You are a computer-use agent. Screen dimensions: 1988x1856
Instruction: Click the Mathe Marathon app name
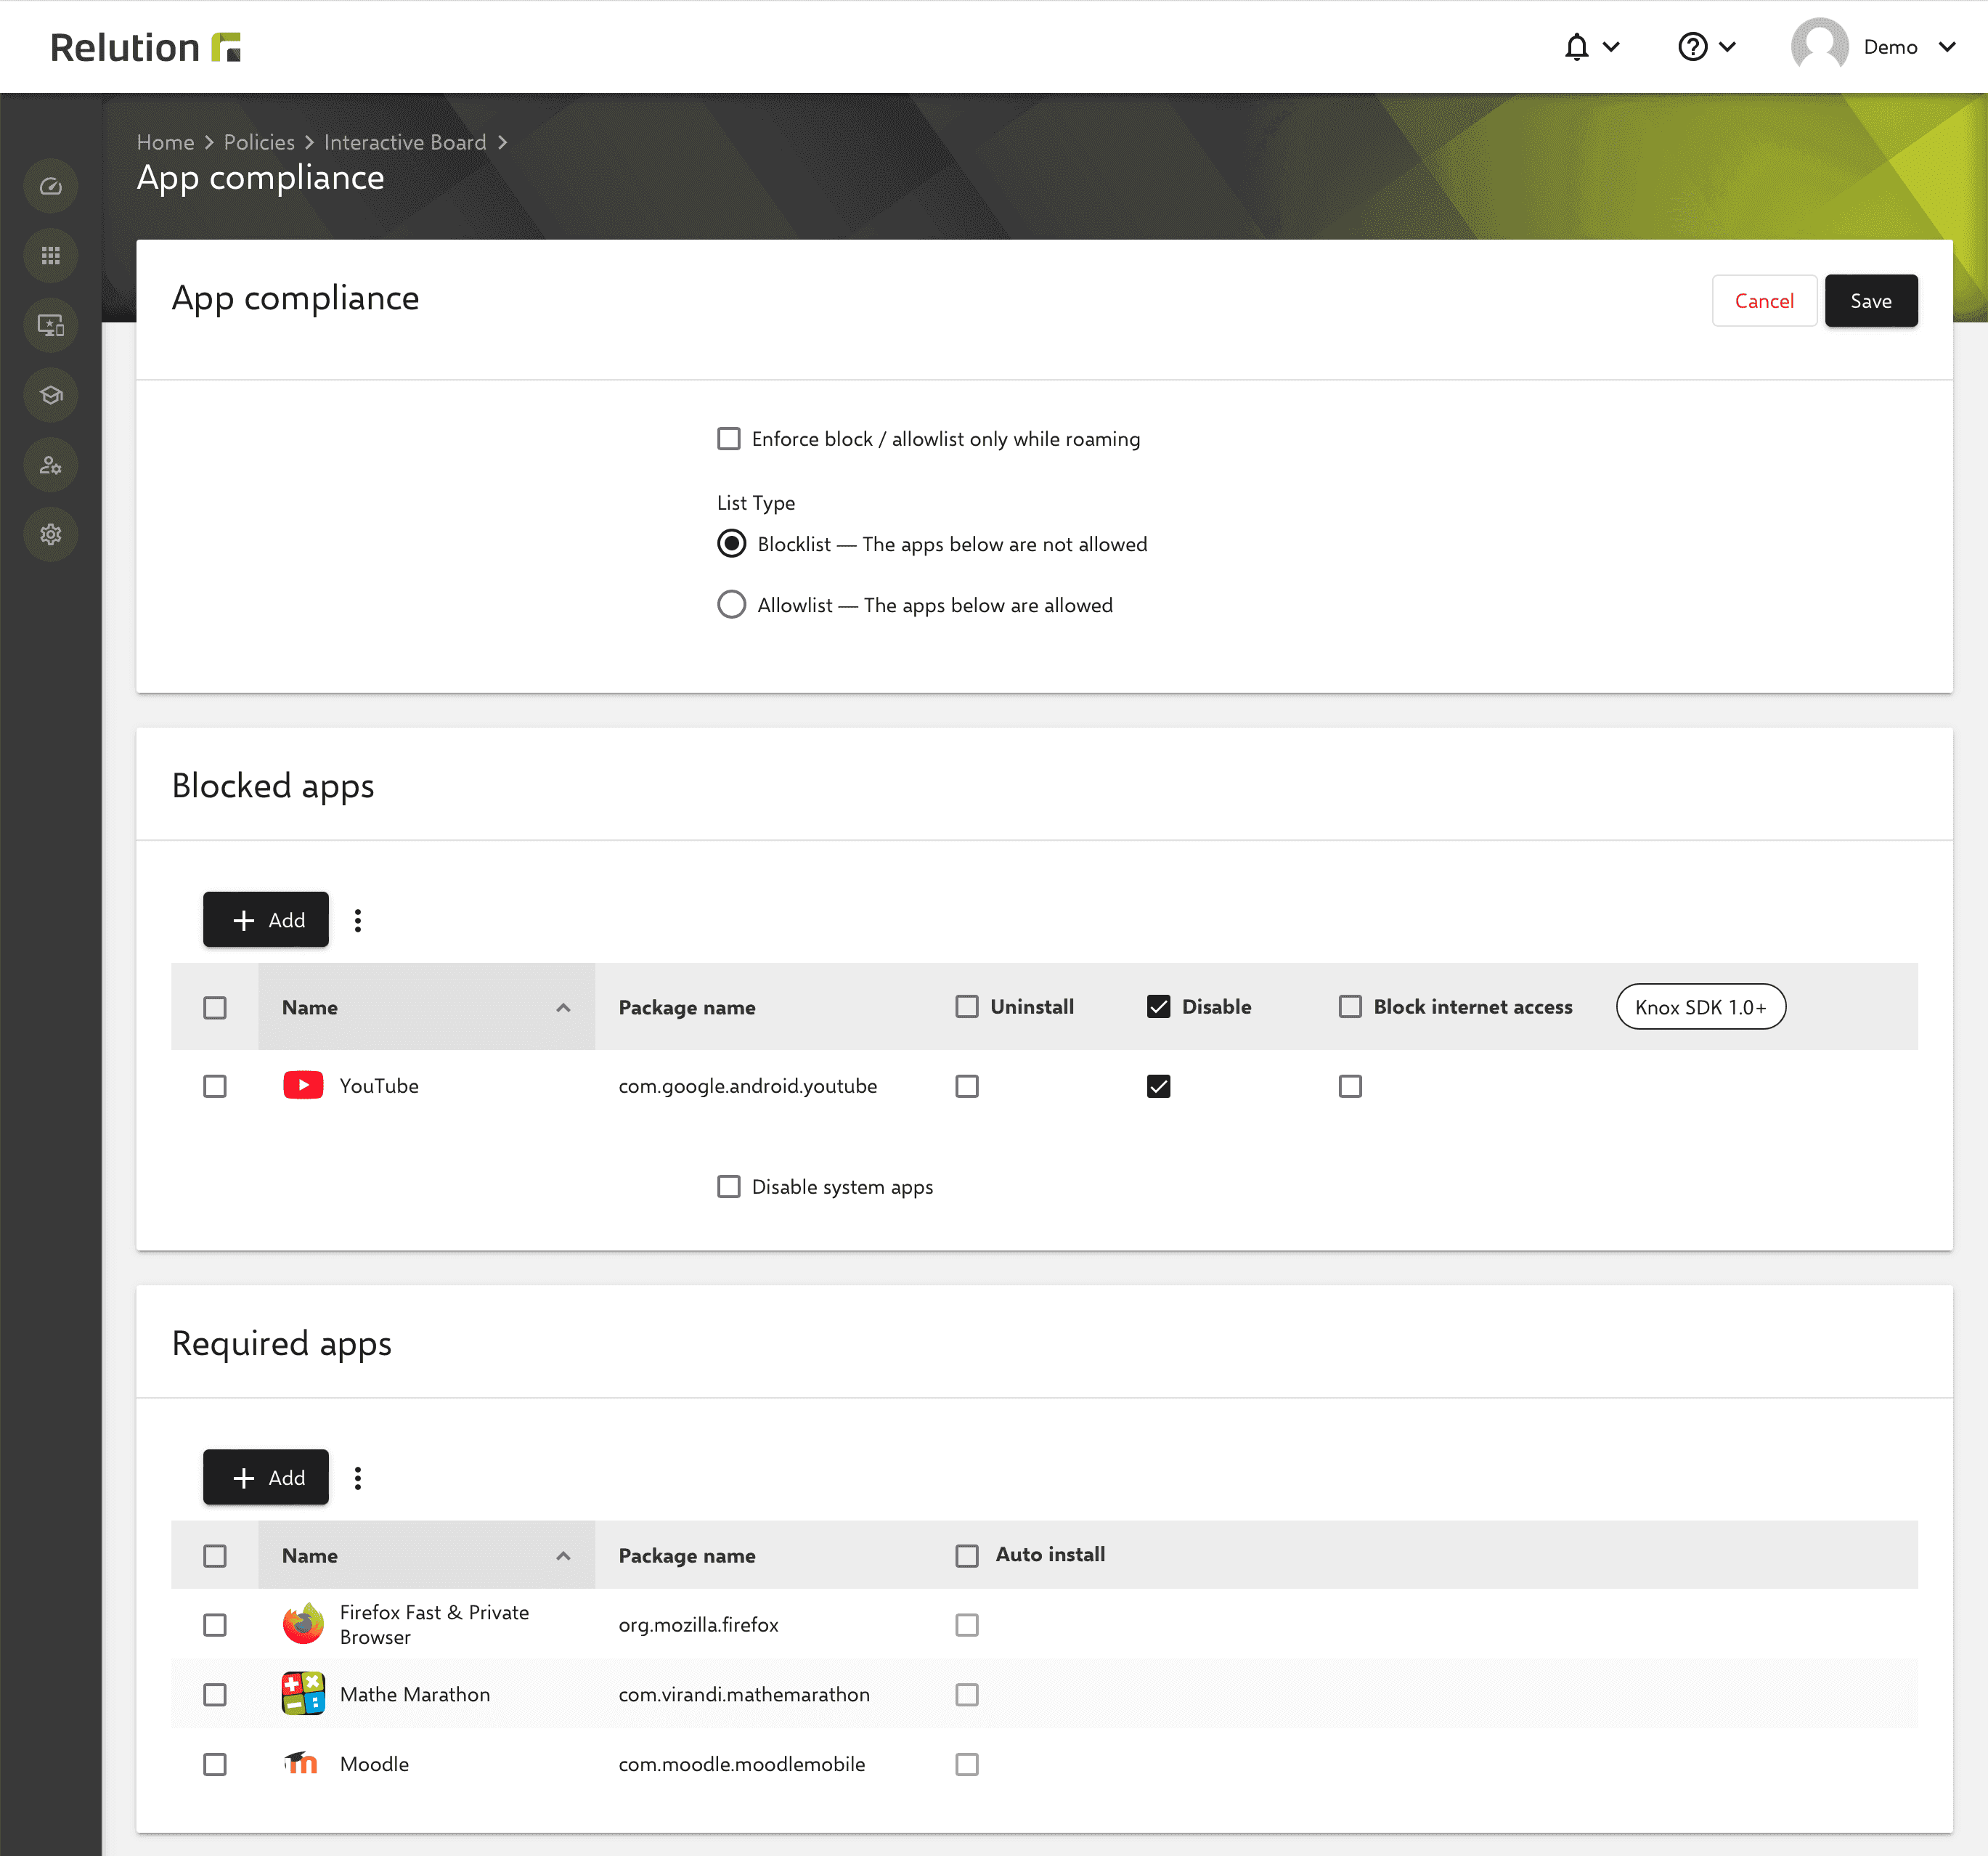click(415, 1695)
